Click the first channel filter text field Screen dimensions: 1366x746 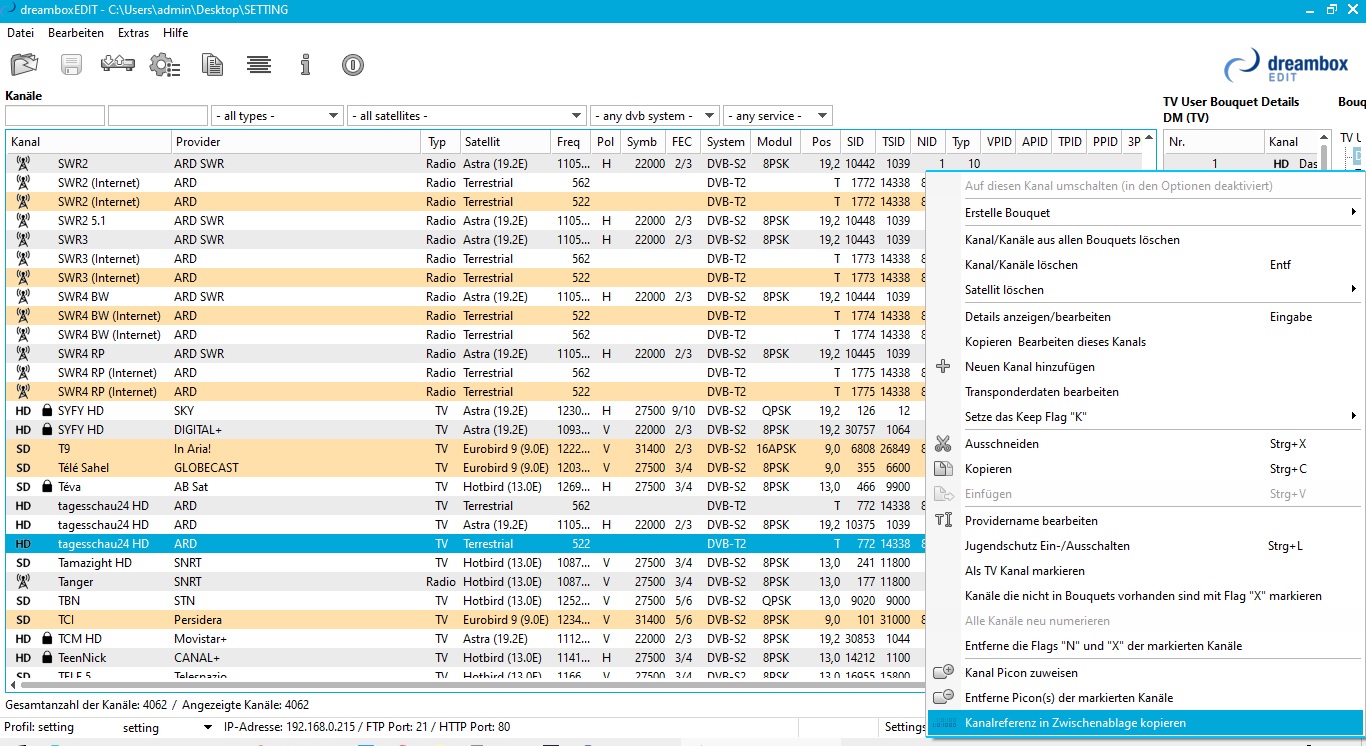(x=55, y=116)
